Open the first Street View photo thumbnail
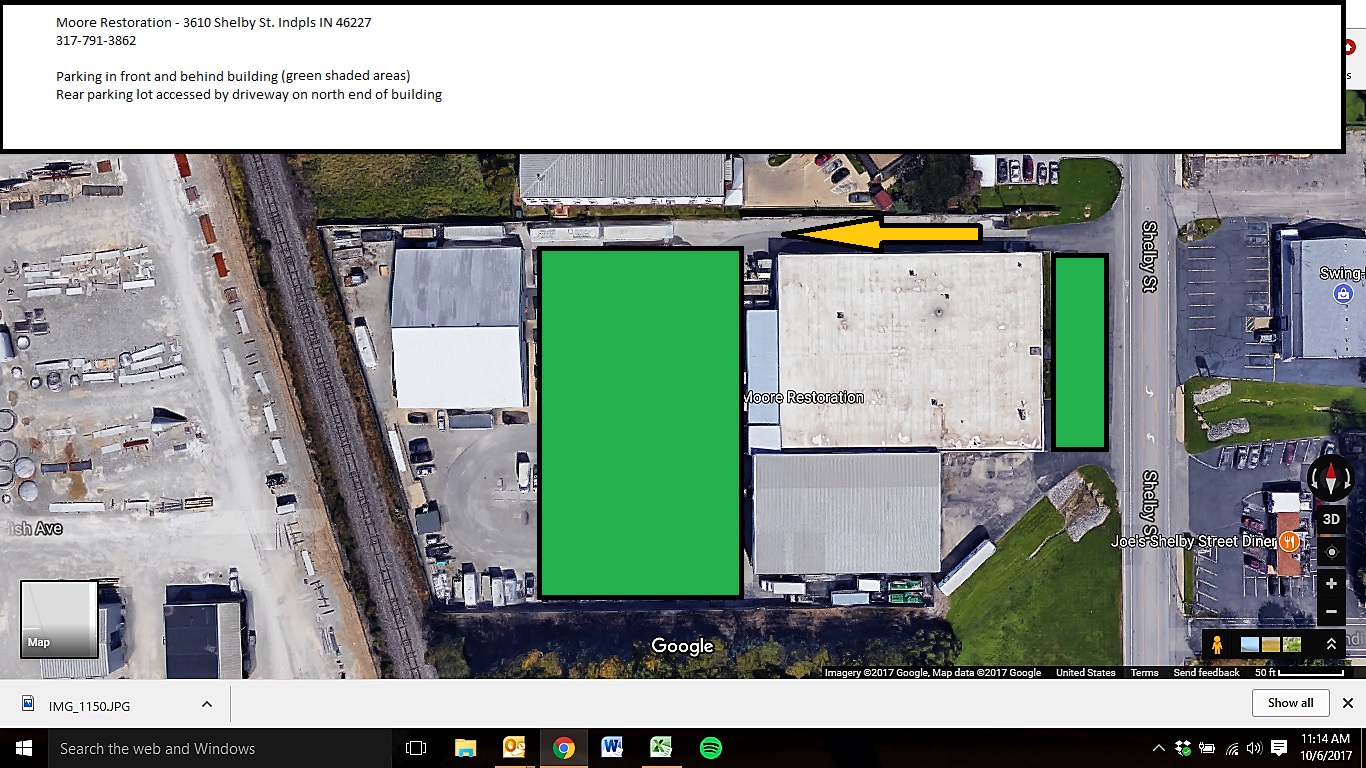This screenshot has width=1366, height=768. click(x=1250, y=645)
